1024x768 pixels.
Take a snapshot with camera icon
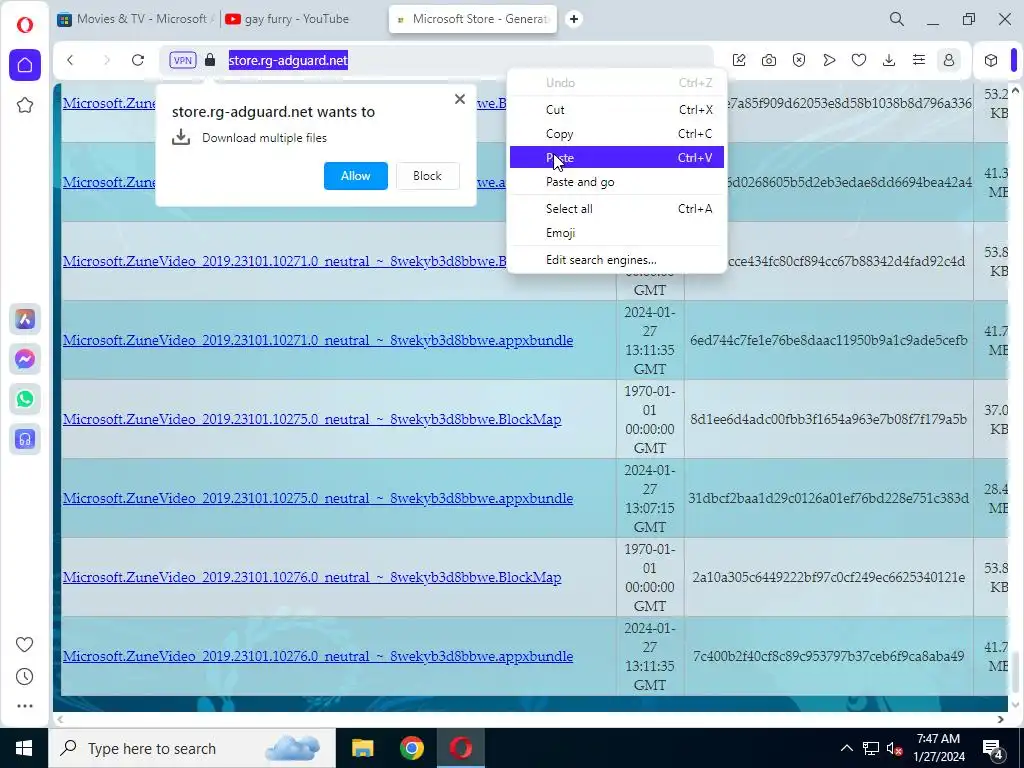coord(769,60)
